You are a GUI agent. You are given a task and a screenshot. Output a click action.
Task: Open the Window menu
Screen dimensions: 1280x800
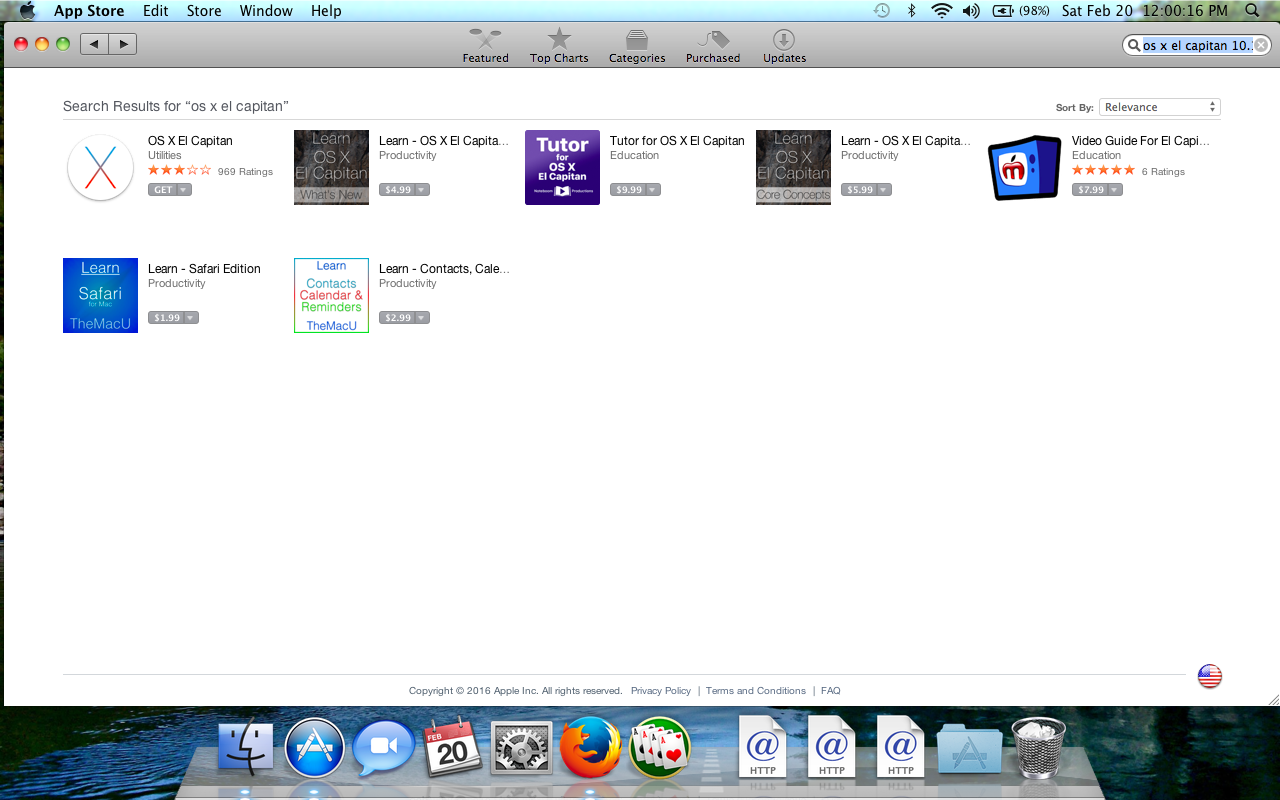coord(266,11)
